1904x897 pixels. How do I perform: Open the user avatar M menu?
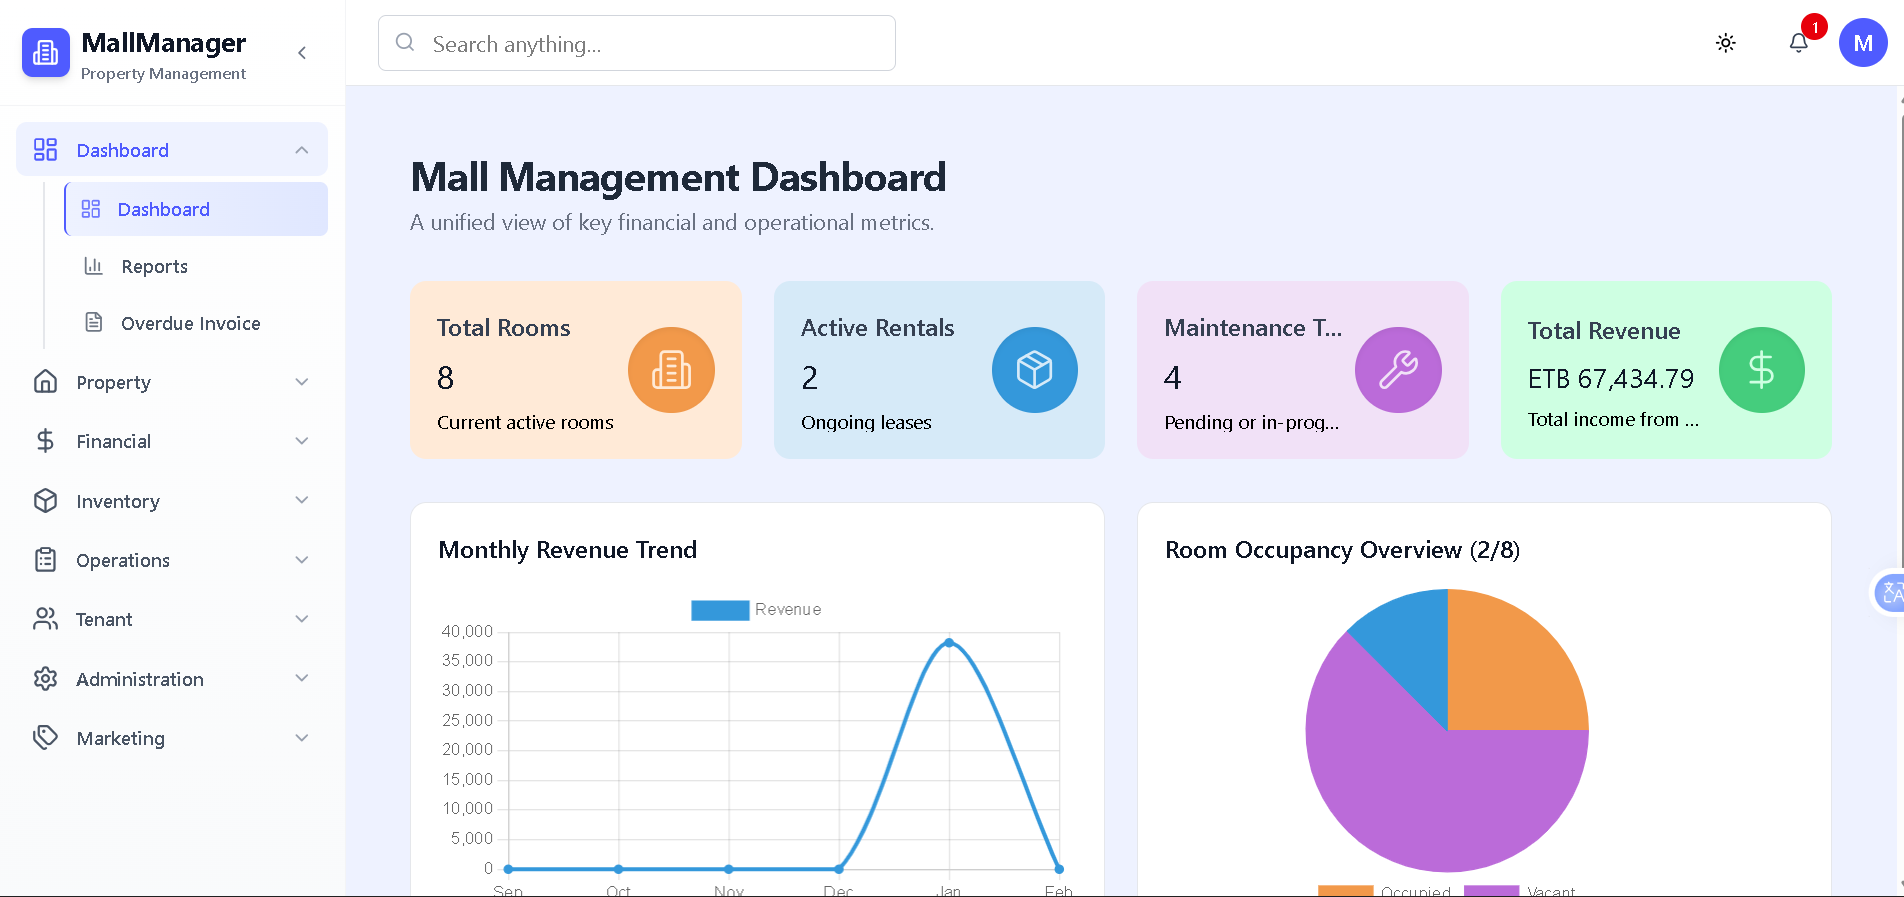pyautogui.click(x=1862, y=43)
